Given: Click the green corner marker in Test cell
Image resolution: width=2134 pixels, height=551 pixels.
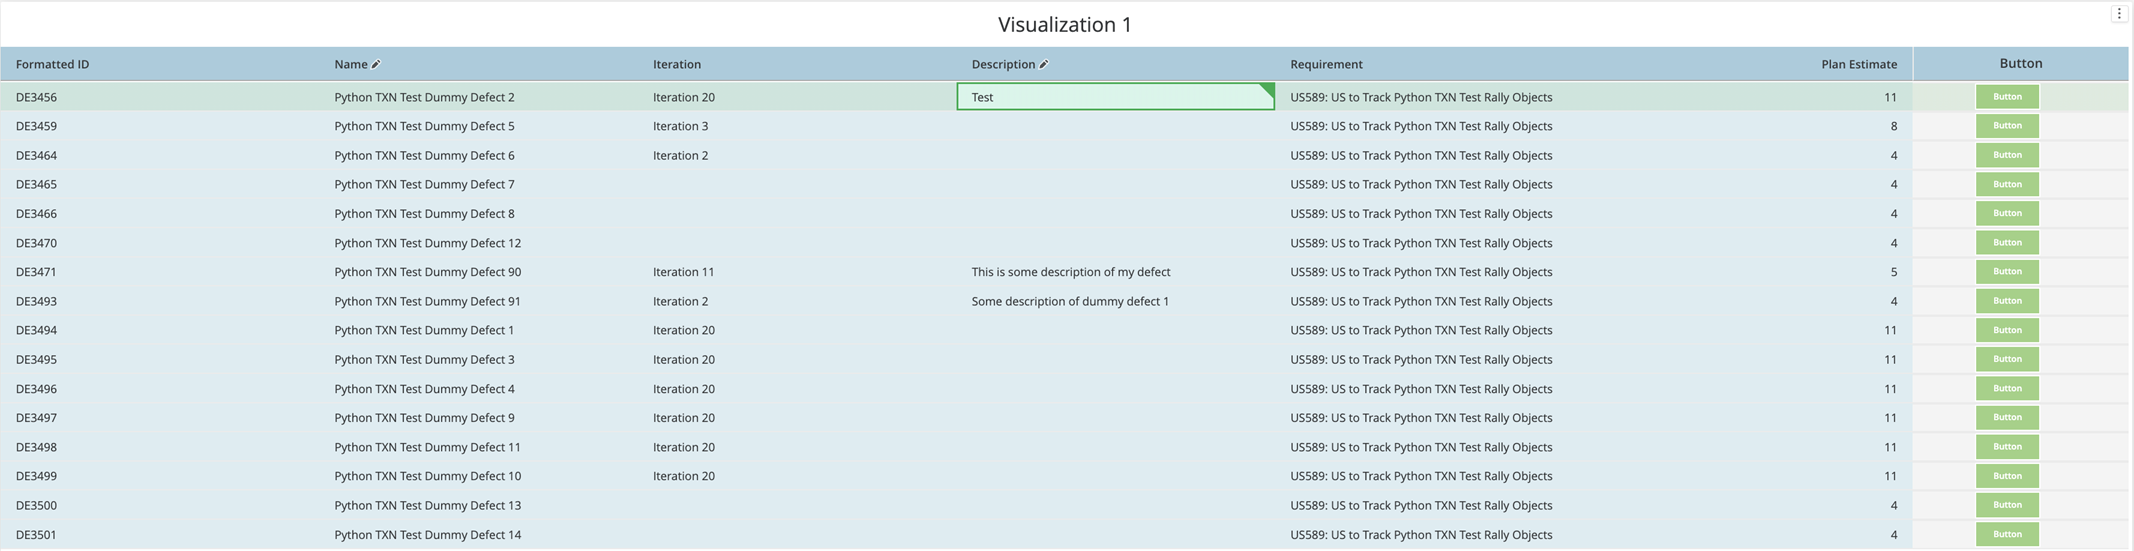Looking at the screenshot, I should (x=1267, y=91).
